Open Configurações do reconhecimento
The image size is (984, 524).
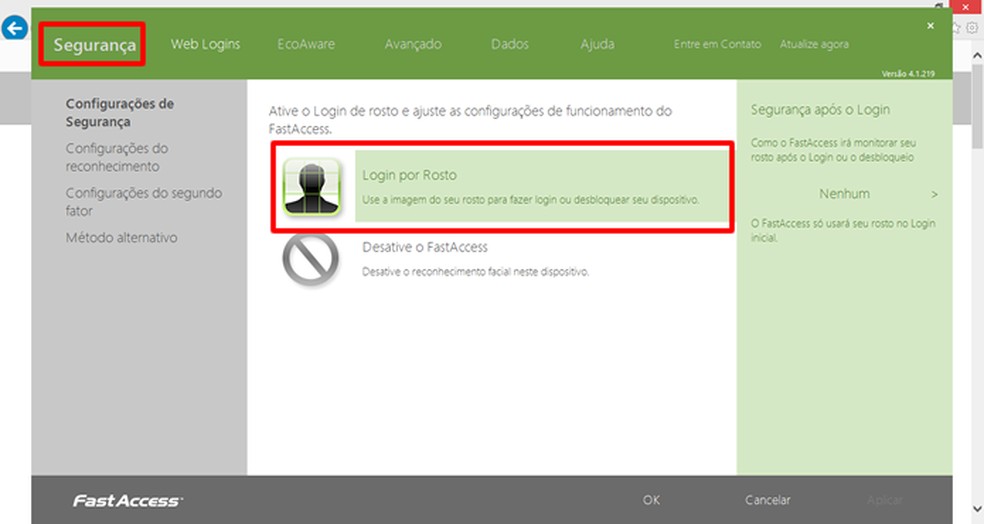click(117, 157)
